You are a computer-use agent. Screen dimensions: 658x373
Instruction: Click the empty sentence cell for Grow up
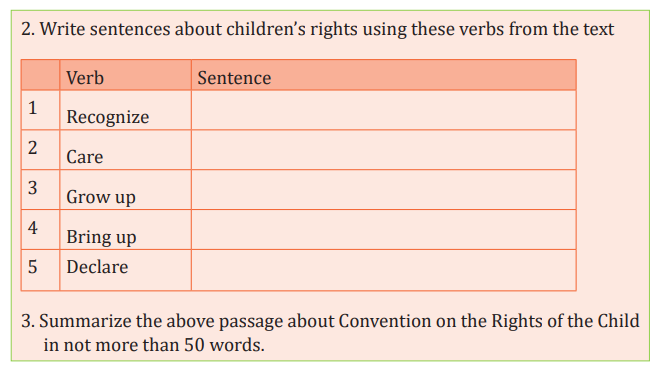click(384, 190)
